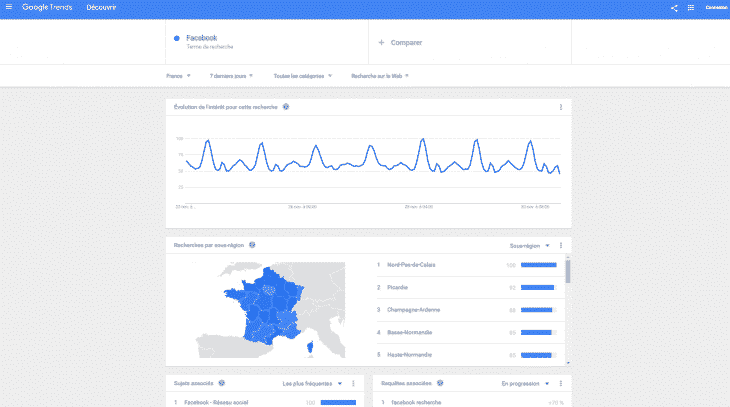This screenshot has width=730, height=407.
Task: Open the Sous-région dropdown
Action: coord(529,245)
